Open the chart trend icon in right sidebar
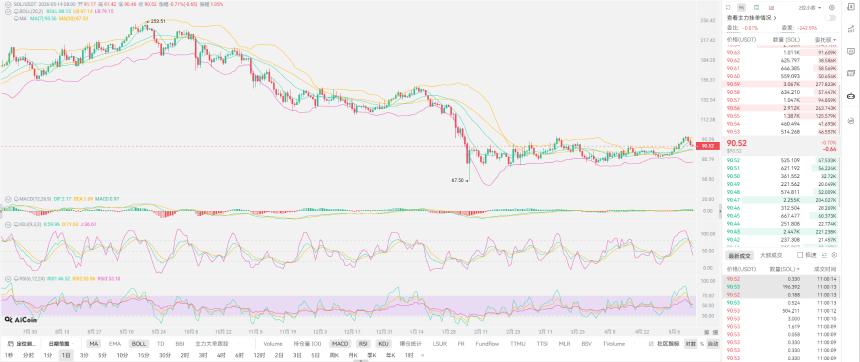This screenshot has height=362, width=860. click(x=851, y=29)
